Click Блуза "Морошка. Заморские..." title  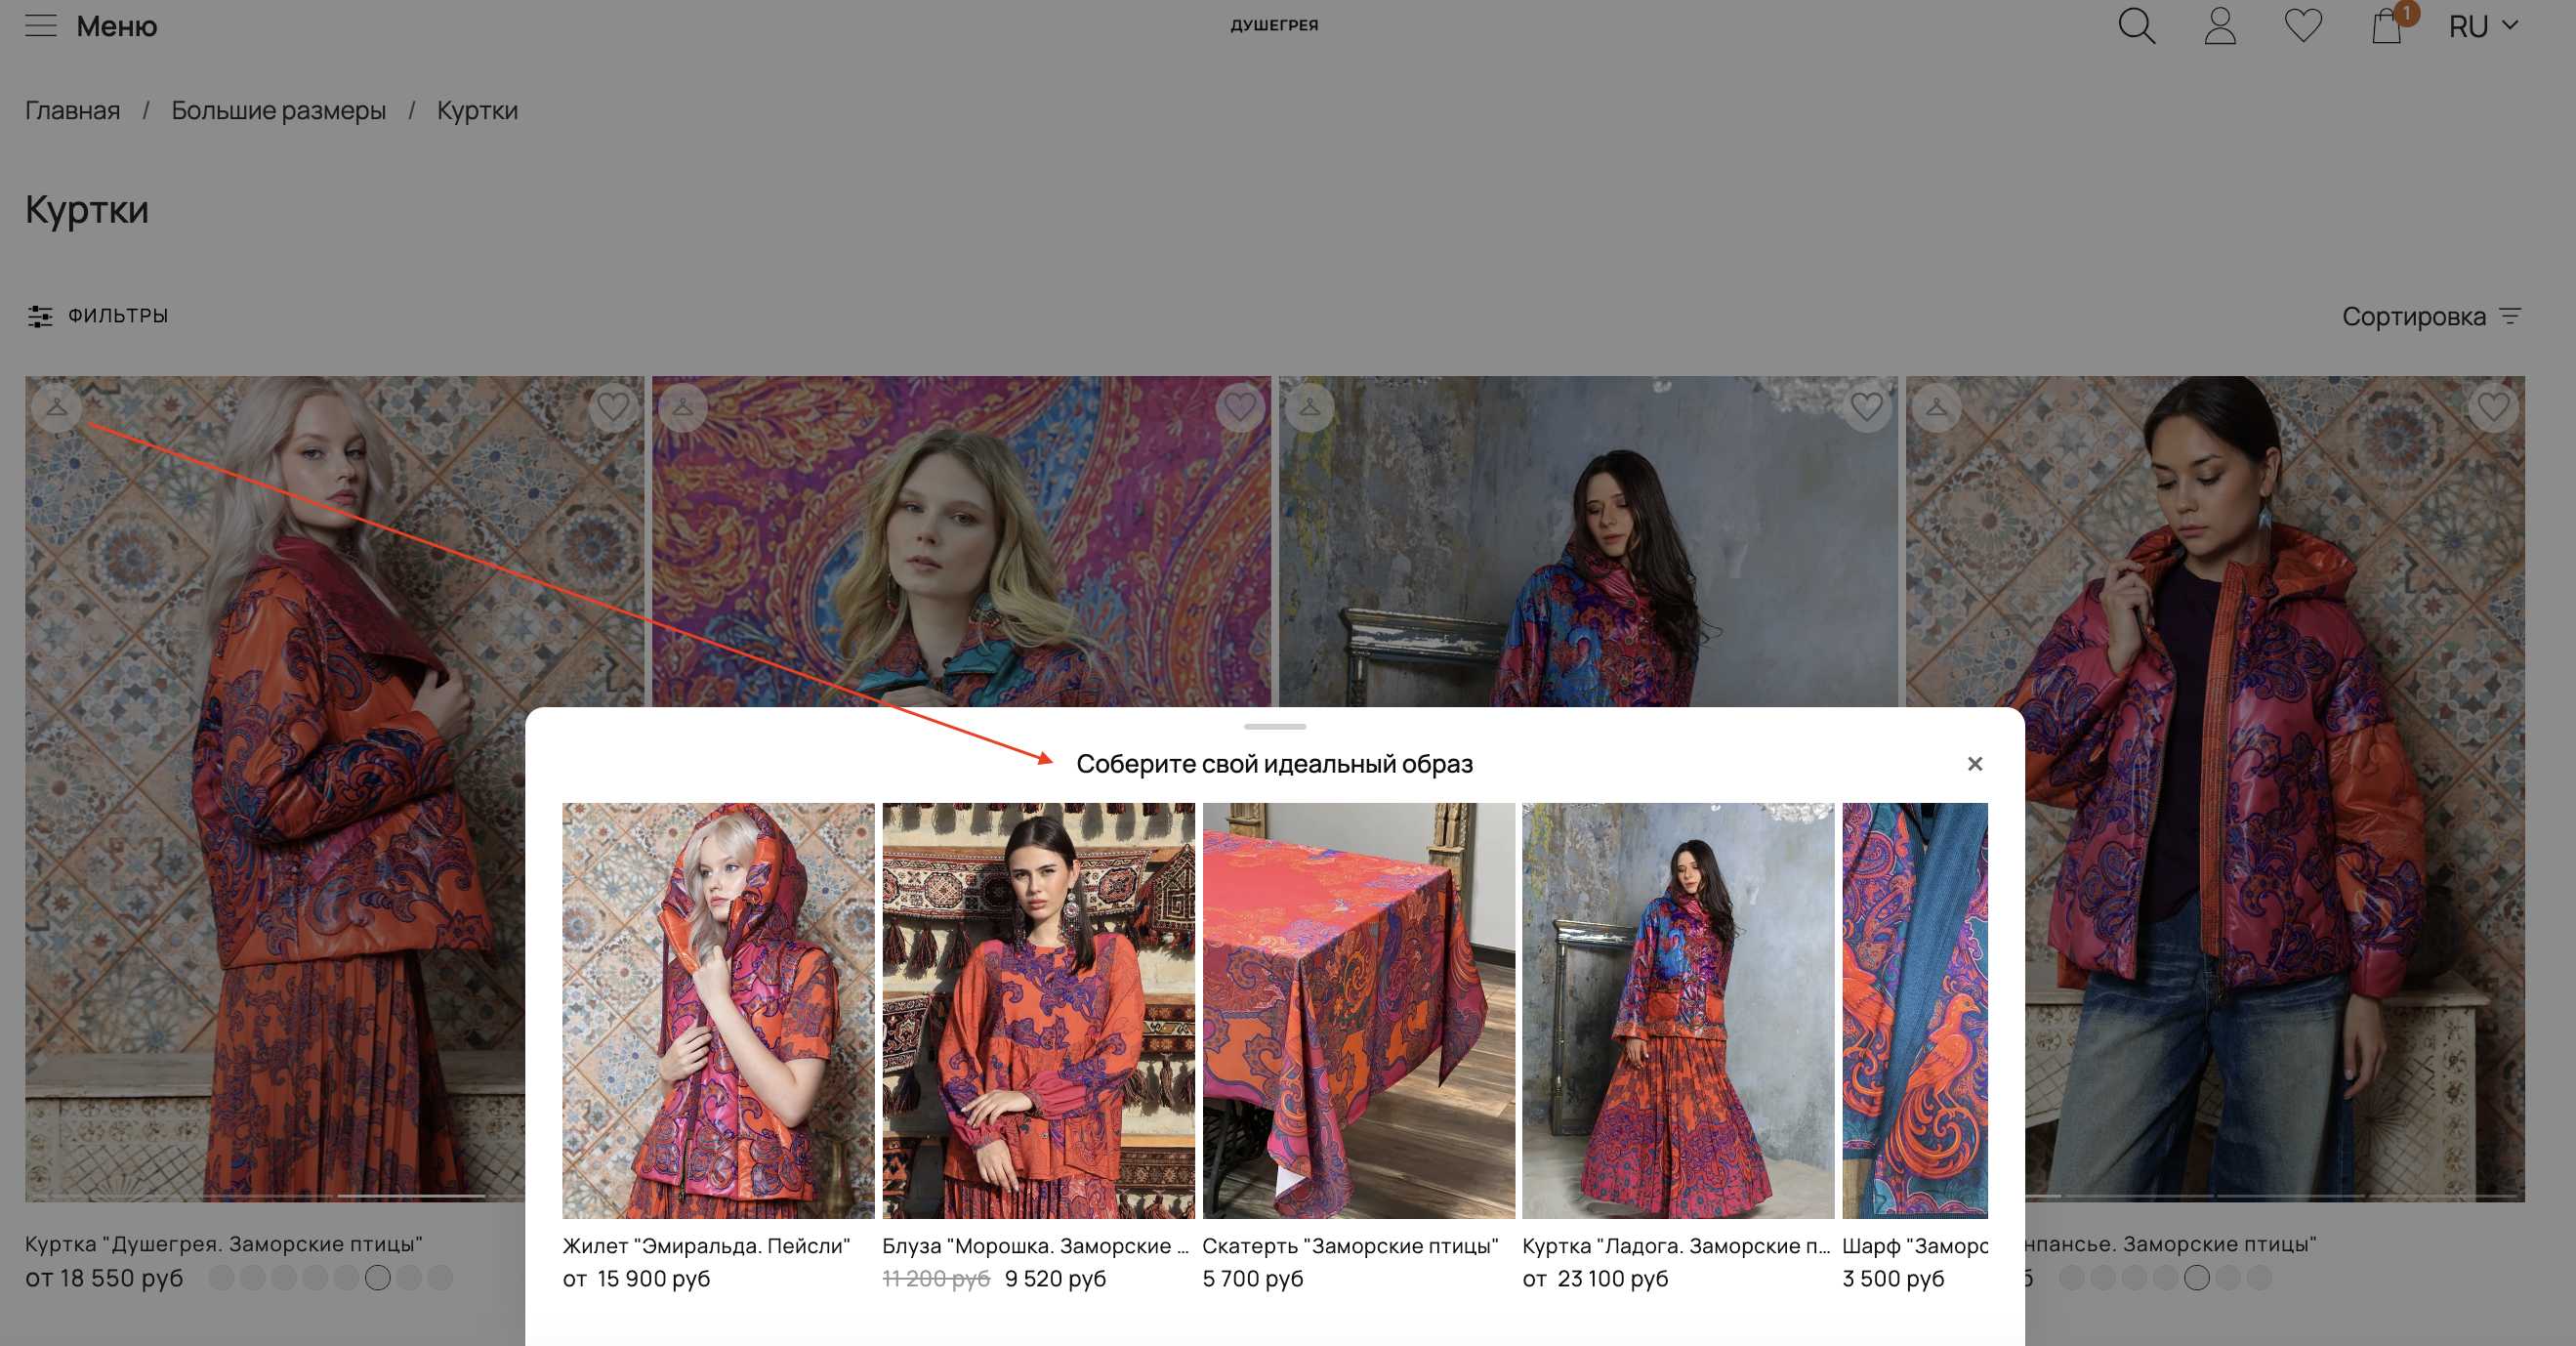pyautogui.click(x=1036, y=1246)
